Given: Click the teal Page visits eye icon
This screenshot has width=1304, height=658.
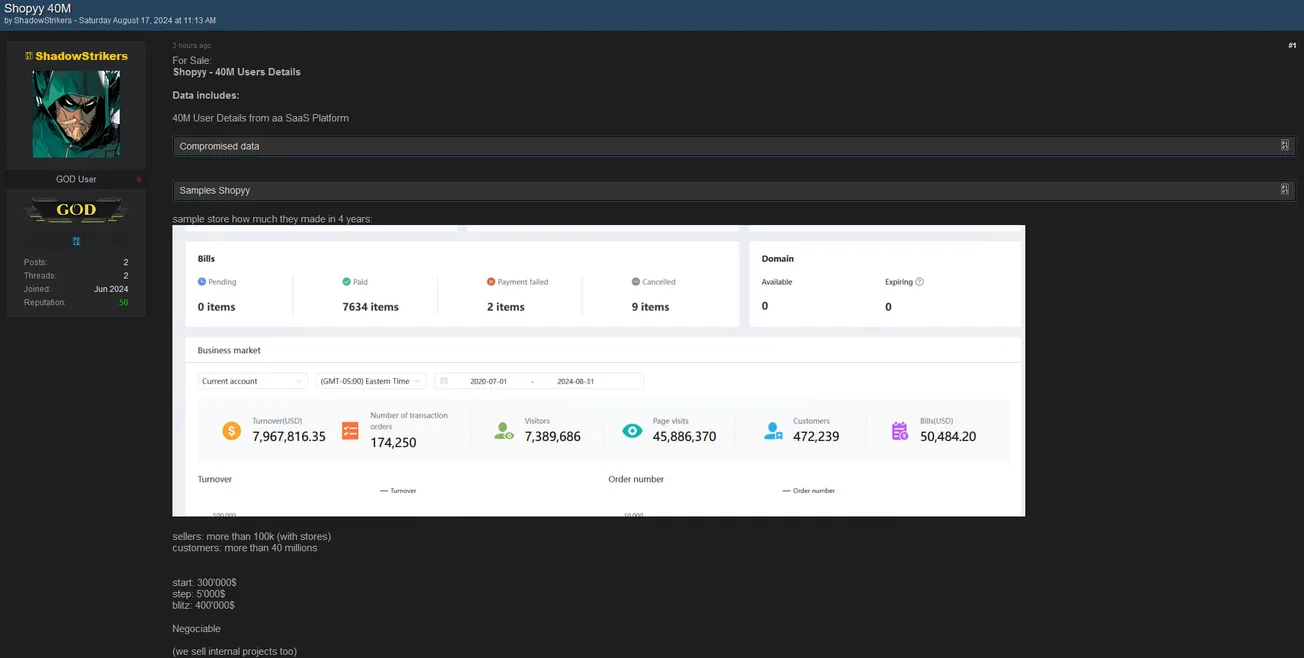Looking at the screenshot, I should pos(632,431).
